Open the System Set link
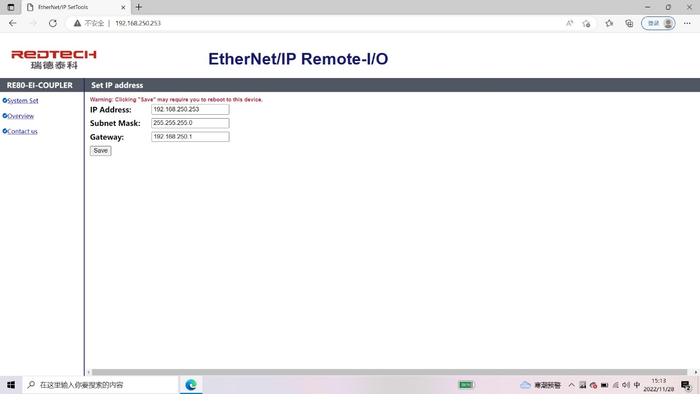700x394 pixels. pos(23,100)
